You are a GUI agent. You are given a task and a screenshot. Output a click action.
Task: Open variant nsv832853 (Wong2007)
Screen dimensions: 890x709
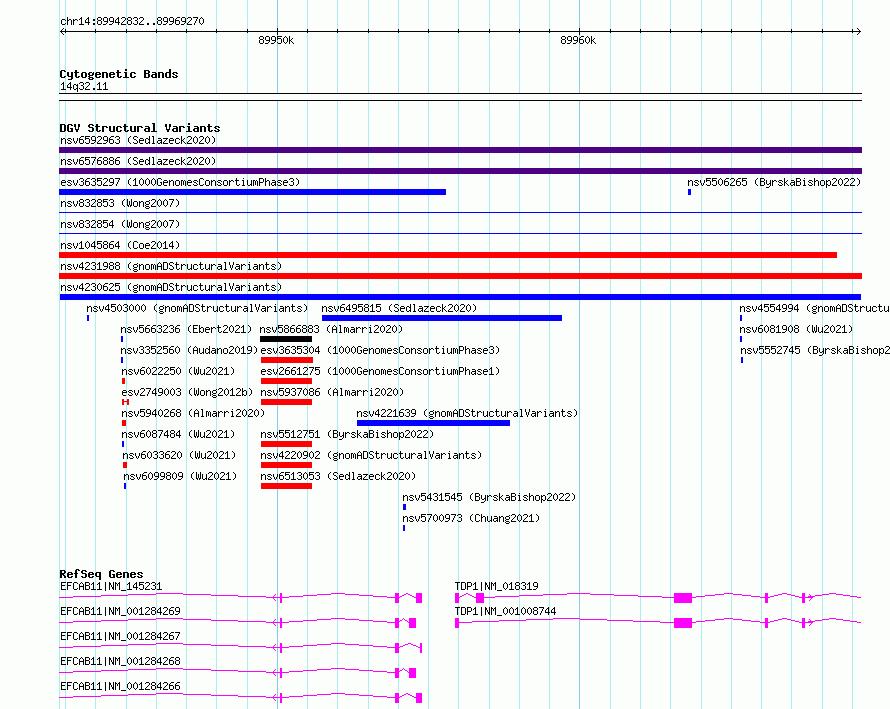point(120,203)
